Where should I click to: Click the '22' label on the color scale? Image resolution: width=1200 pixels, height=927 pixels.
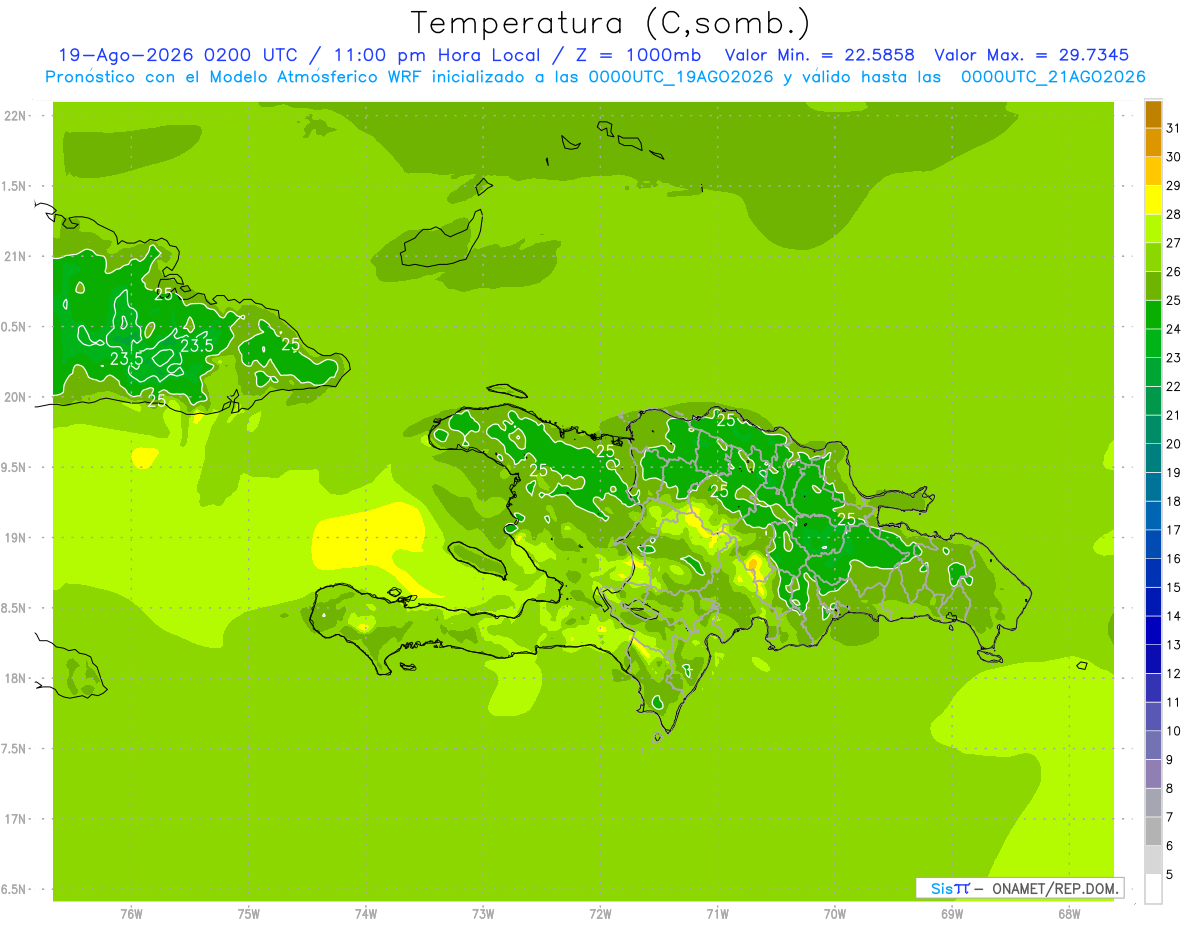pyautogui.click(x=1174, y=387)
